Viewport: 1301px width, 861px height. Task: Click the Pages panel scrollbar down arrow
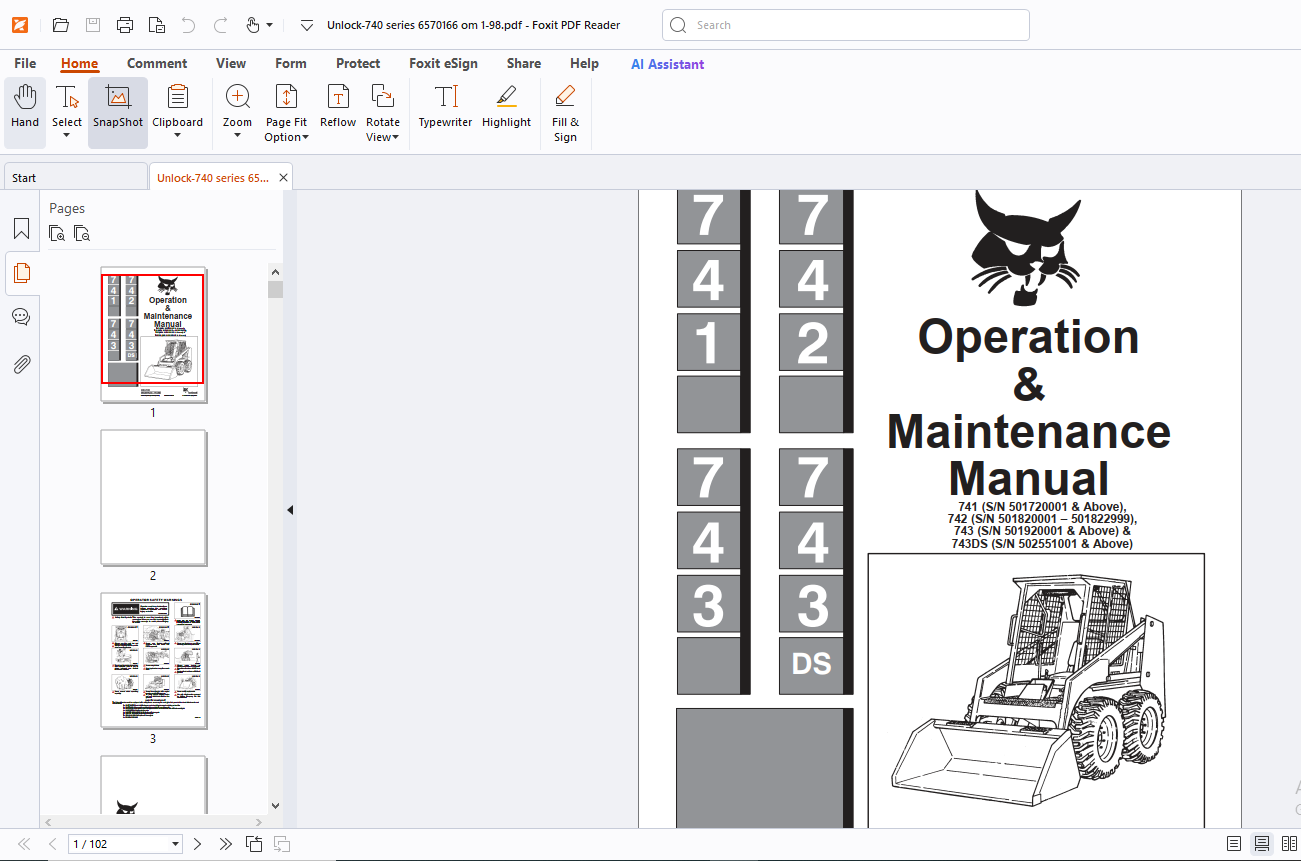point(276,806)
